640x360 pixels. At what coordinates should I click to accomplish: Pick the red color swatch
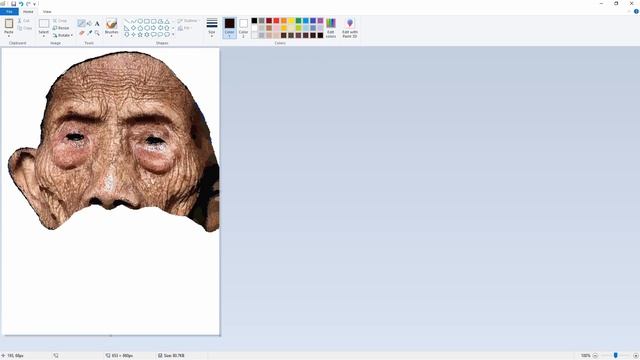[276, 21]
